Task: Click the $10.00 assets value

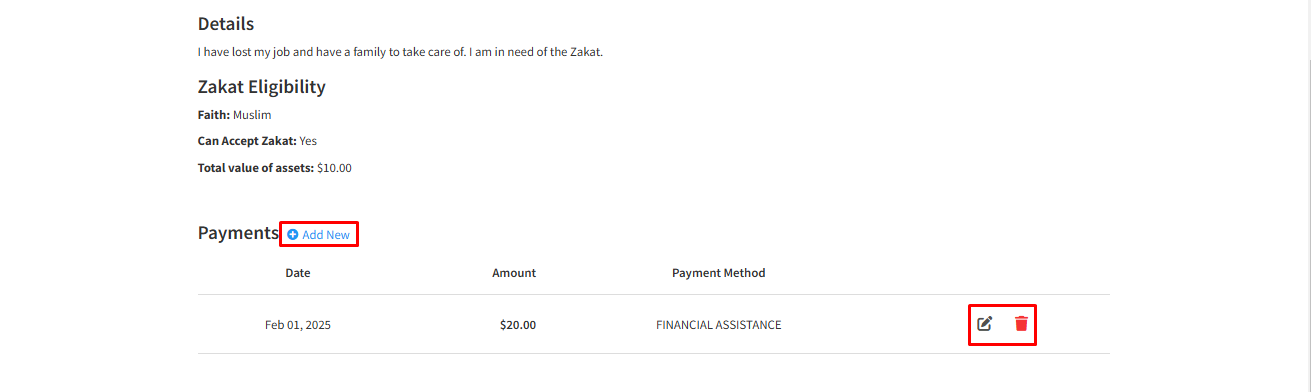Action: pos(334,168)
